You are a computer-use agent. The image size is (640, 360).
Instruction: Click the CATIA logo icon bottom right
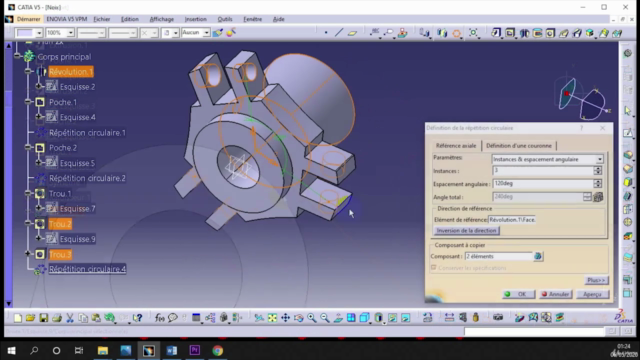tap(623, 317)
